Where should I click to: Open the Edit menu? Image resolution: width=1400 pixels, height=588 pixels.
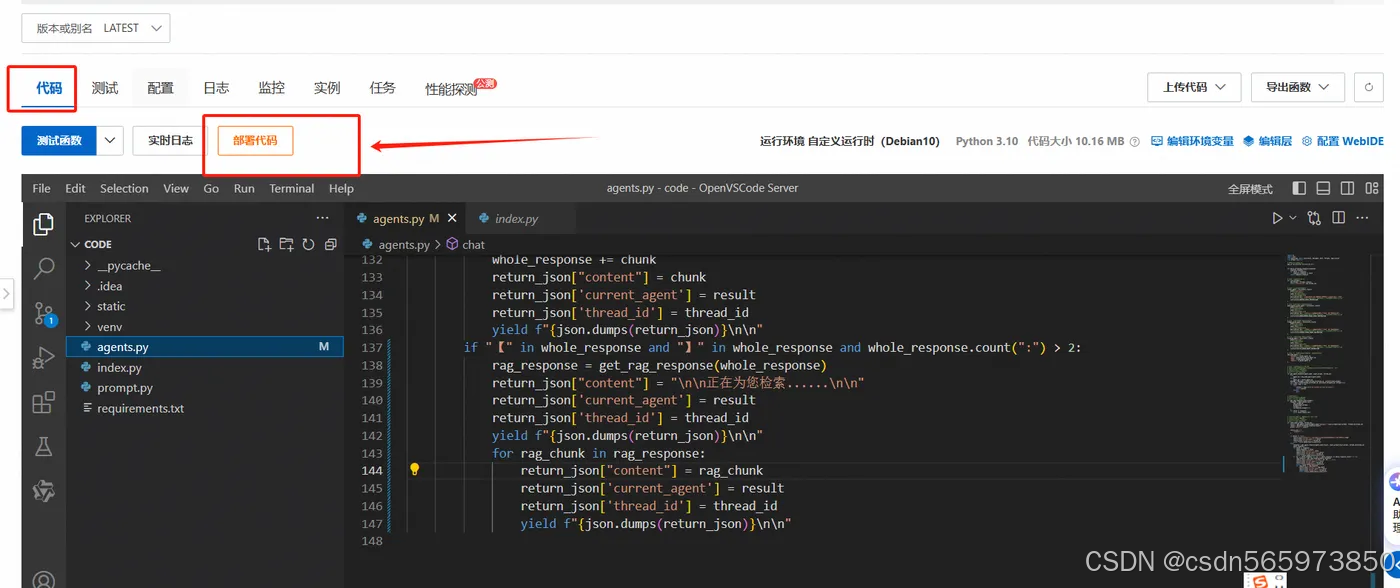pos(75,188)
